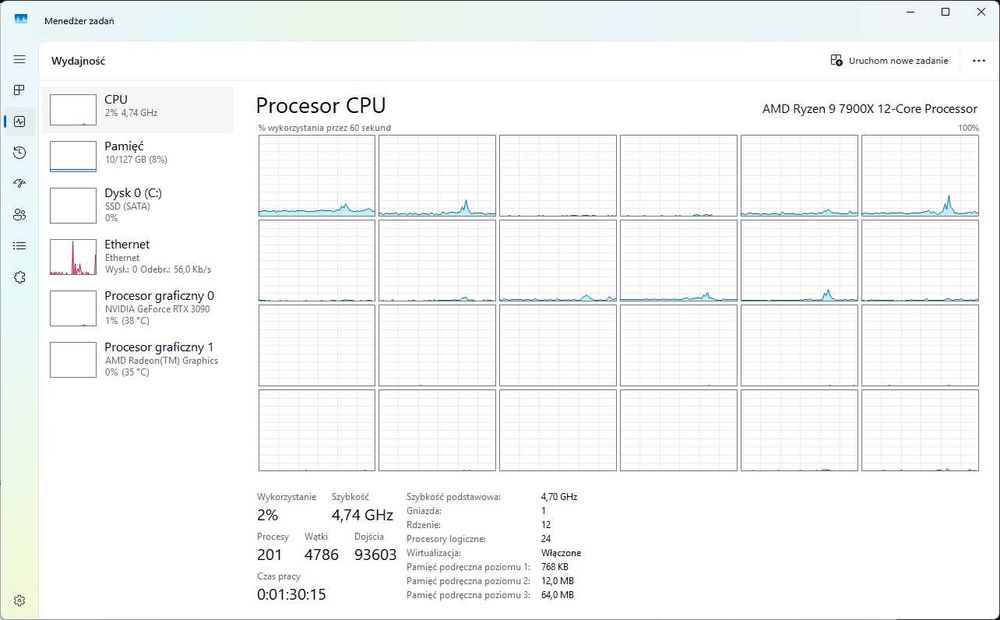1000x620 pixels.
Task: Click the Task Manager app icon in title bar
Action: pos(21,20)
